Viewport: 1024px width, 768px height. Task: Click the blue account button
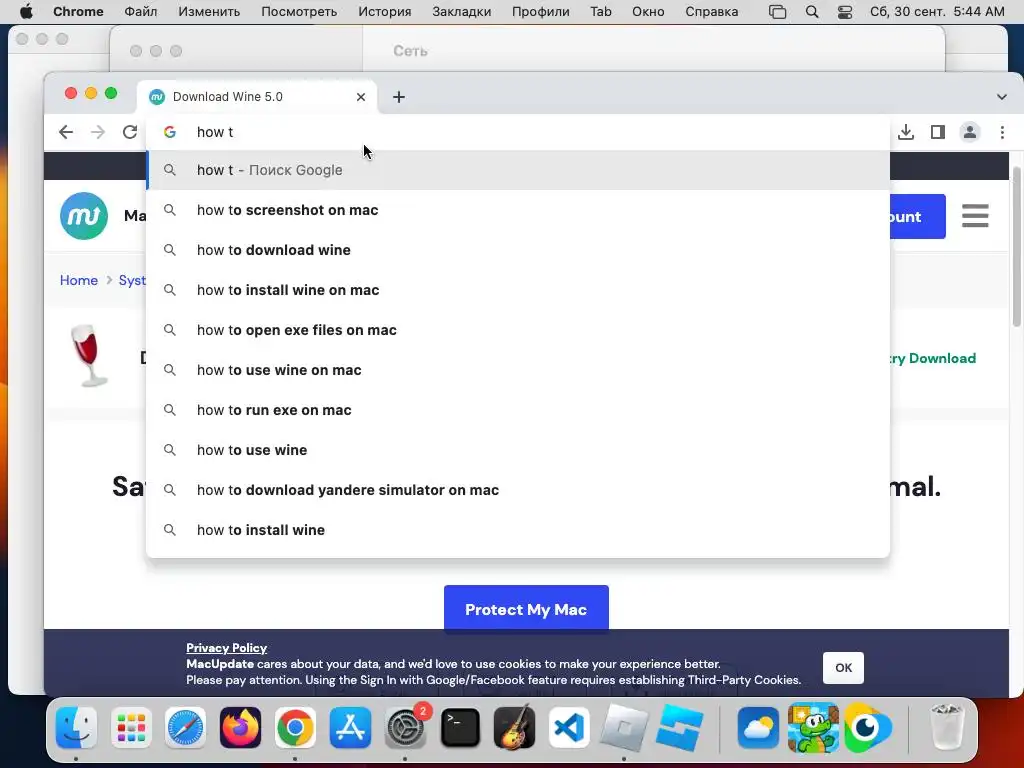918,216
